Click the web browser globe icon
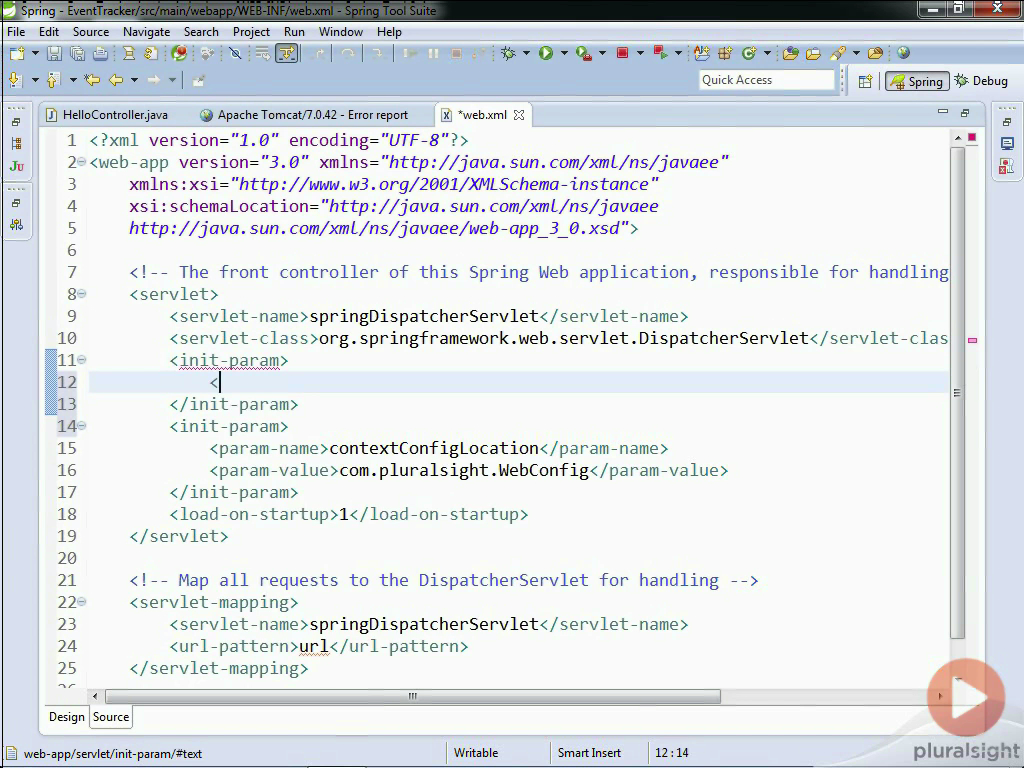This screenshot has width=1024, height=768. (x=904, y=54)
